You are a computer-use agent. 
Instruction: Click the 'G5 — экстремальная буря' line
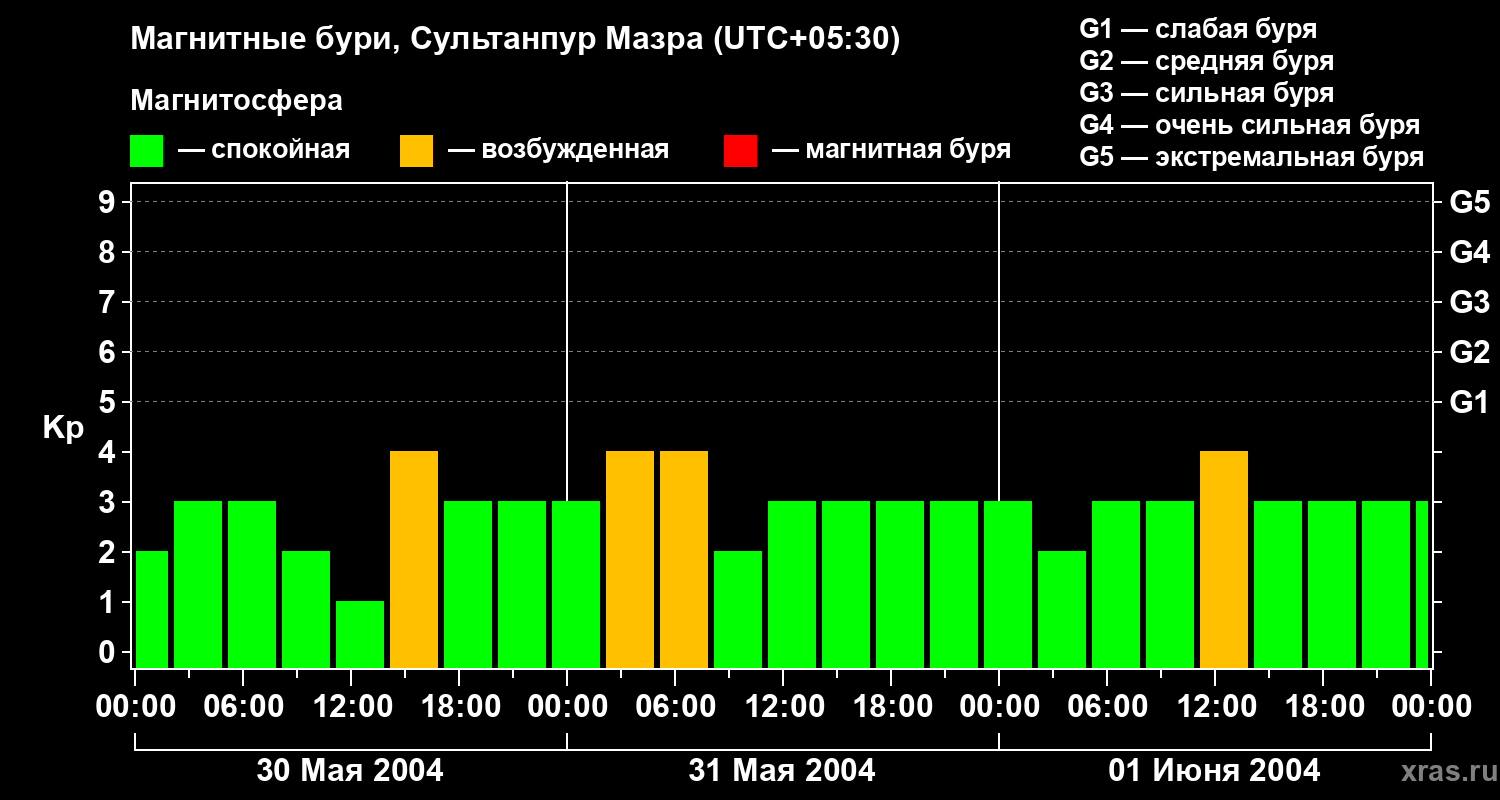point(1252,157)
